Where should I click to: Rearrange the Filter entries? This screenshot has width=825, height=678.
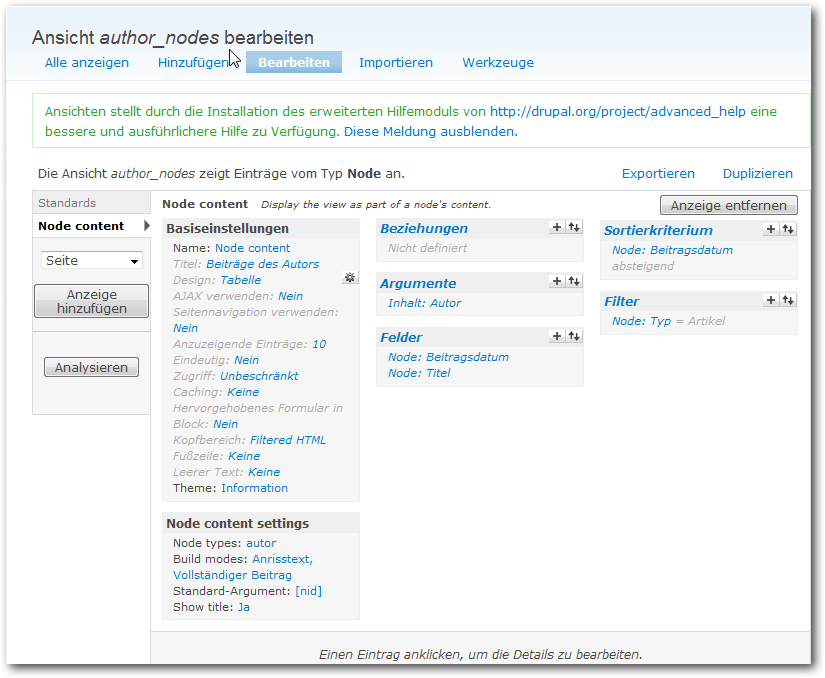(x=788, y=300)
